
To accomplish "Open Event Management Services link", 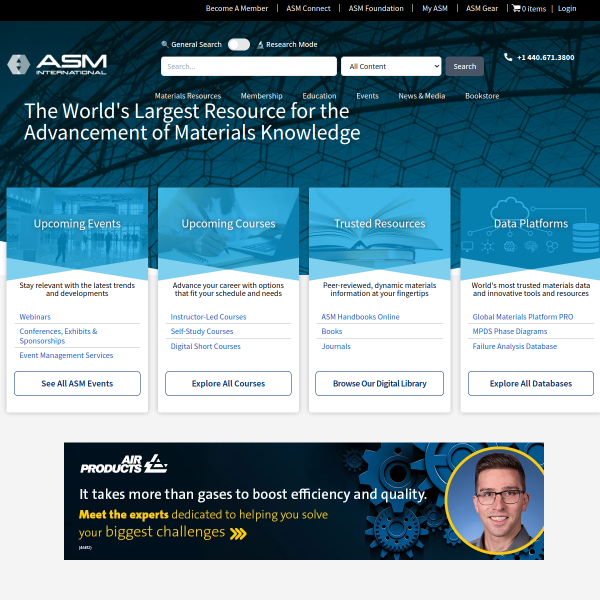I will click(66, 355).
